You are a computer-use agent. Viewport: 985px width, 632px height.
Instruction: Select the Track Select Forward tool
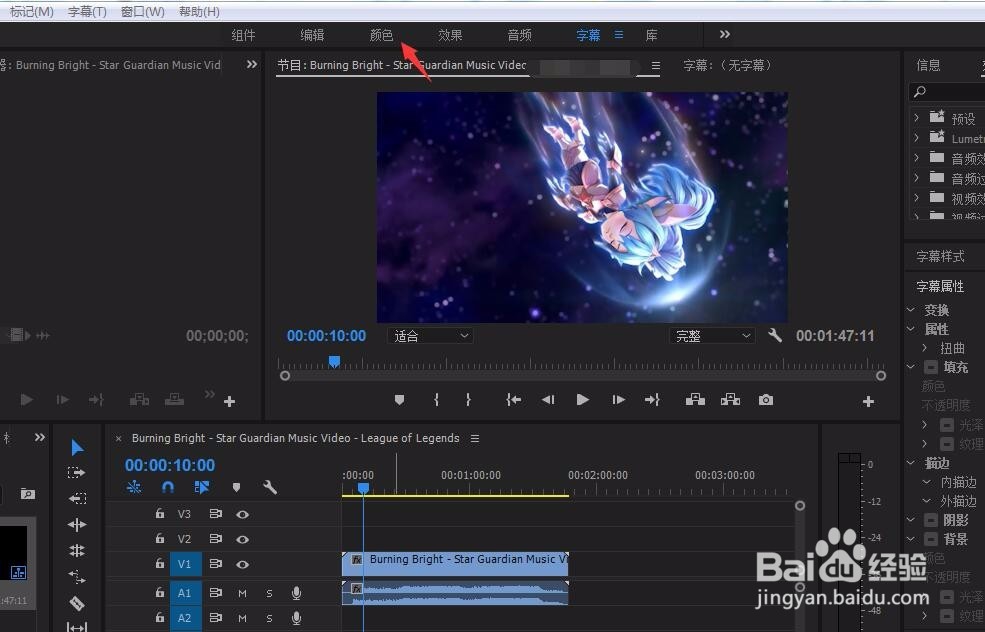(77, 472)
